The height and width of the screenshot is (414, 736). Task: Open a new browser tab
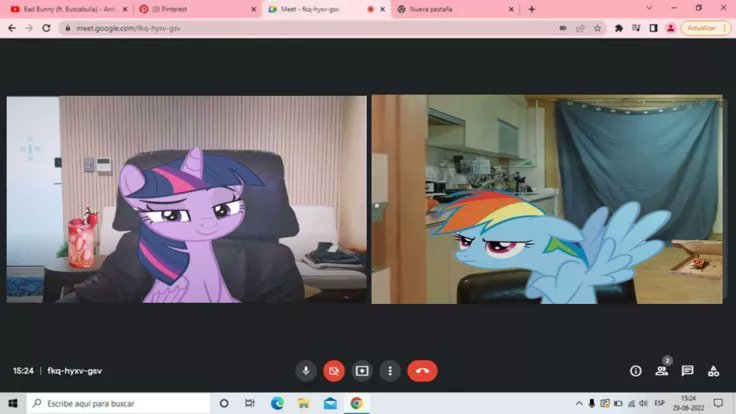[531, 9]
